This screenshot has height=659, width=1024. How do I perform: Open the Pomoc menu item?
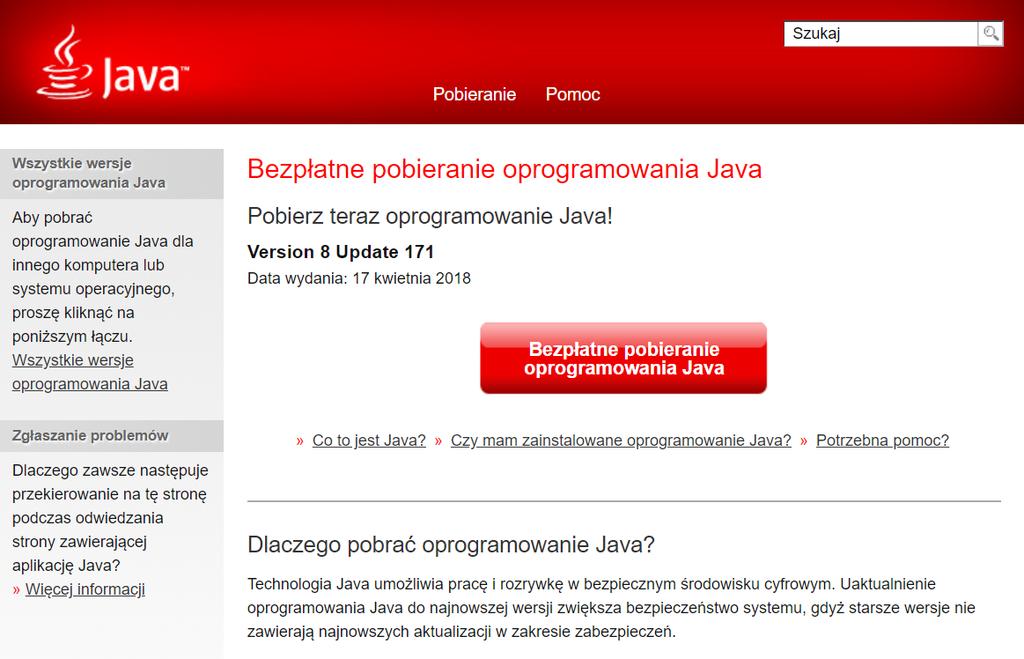[x=573, y=94]
